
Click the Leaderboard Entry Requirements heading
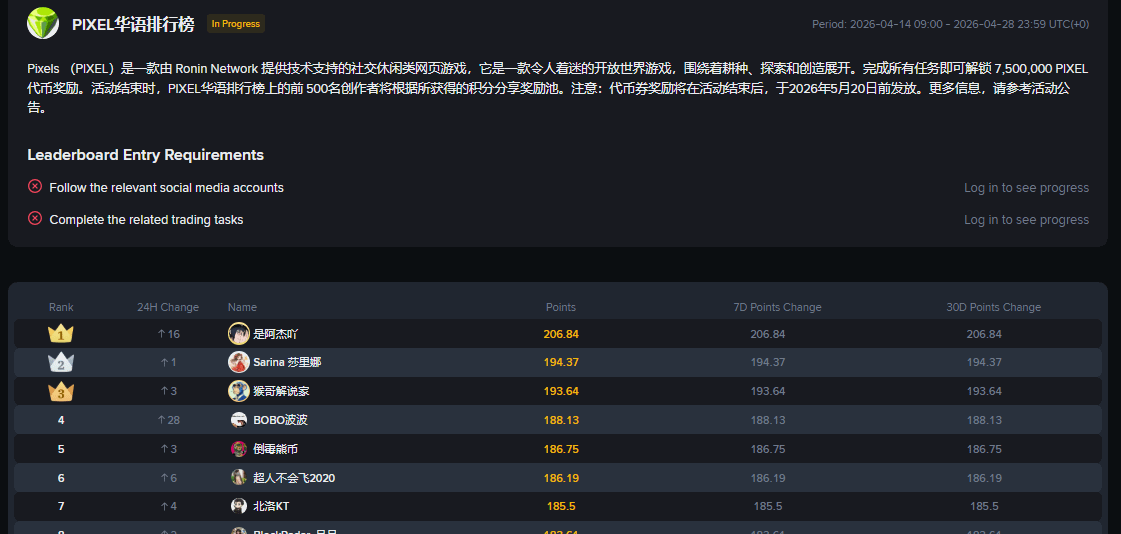coord(145,155)
